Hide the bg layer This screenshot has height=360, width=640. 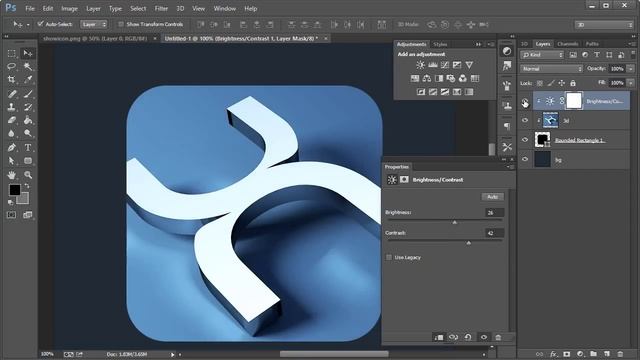[x=525, y=159]
